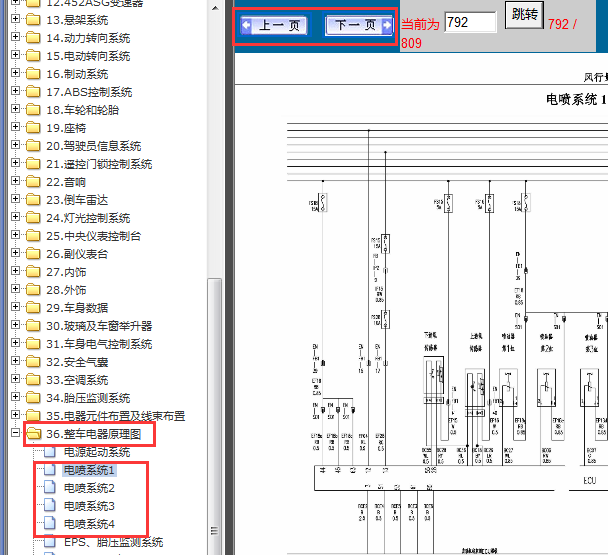Screen dimensions: 608x555
Task: Select the 30.玻璃及车窗举升器 folder label
Action: pos(99,326)
